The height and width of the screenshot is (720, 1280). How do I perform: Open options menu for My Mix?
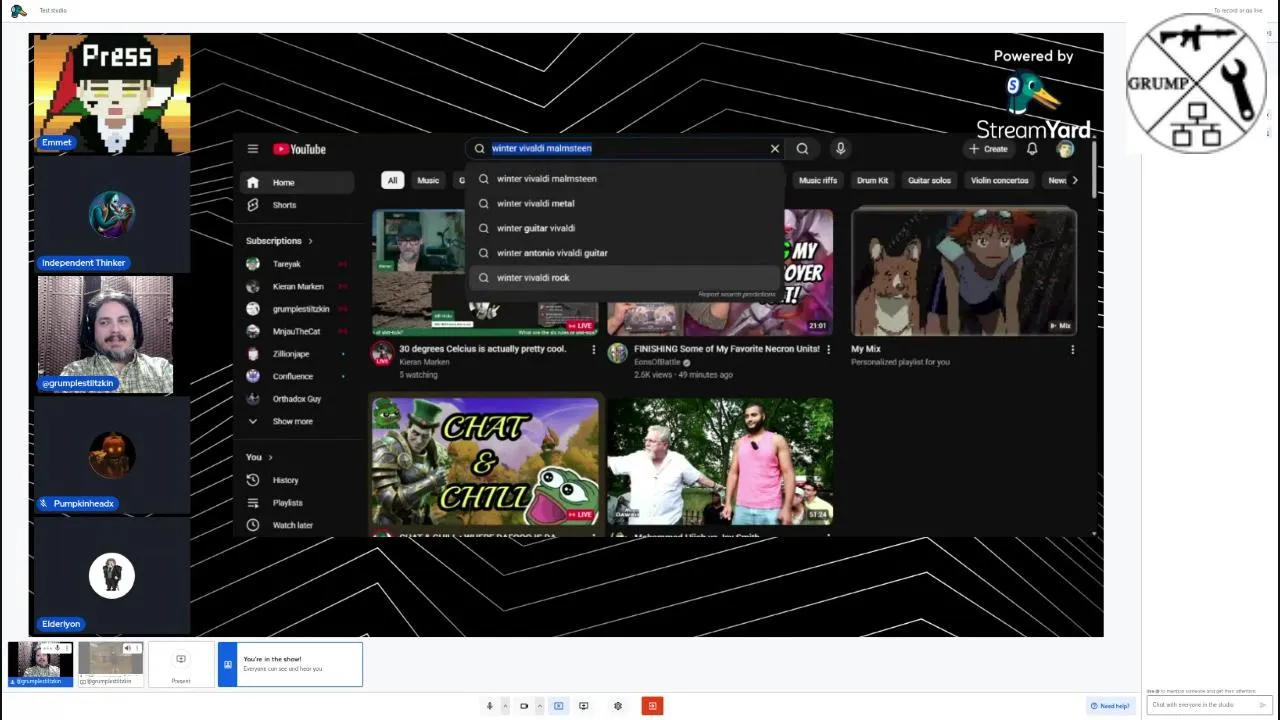coord(1072,349)
